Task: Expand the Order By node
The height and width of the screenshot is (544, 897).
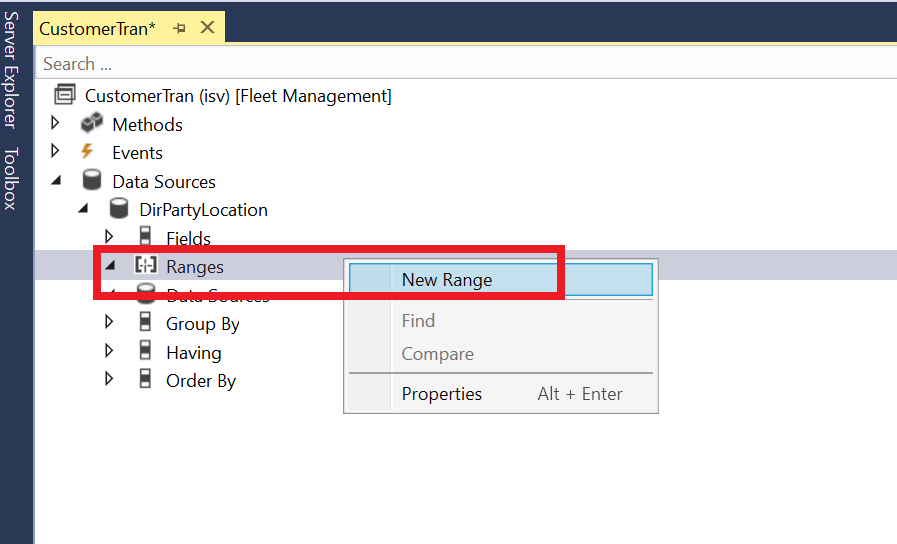Action: [110, 380]
